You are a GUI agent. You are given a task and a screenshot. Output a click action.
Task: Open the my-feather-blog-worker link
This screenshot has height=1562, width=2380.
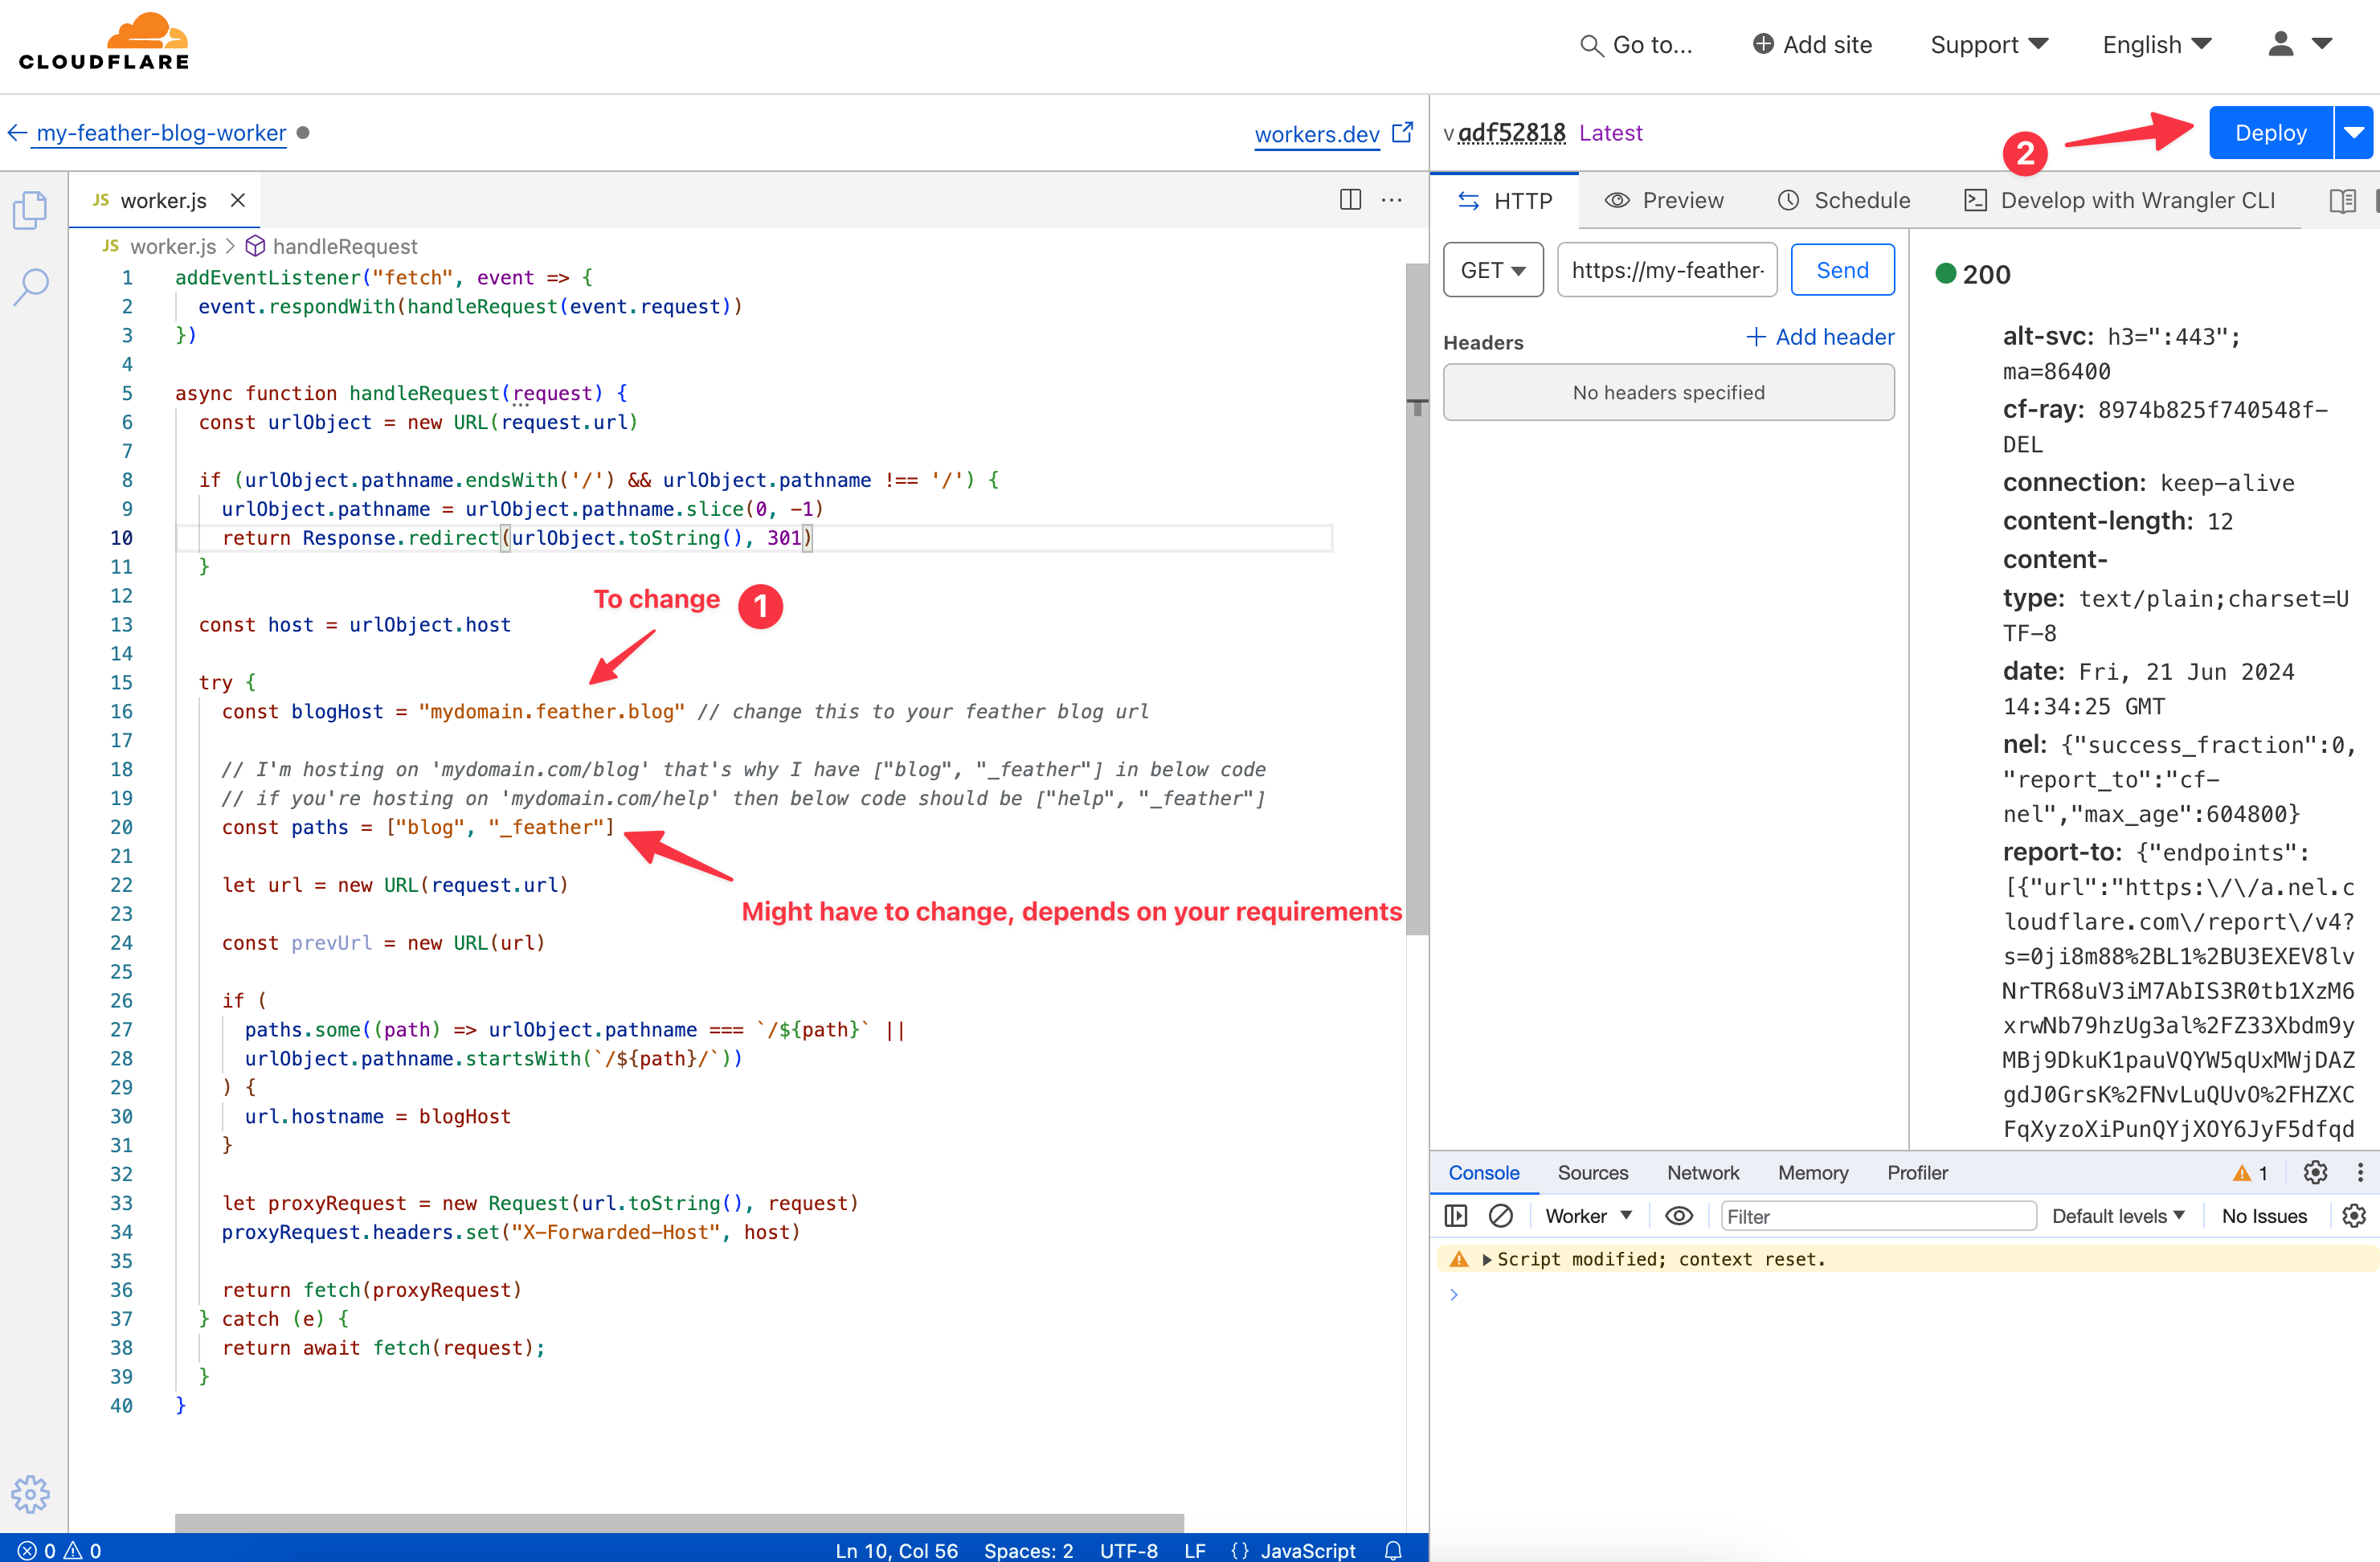161,133
